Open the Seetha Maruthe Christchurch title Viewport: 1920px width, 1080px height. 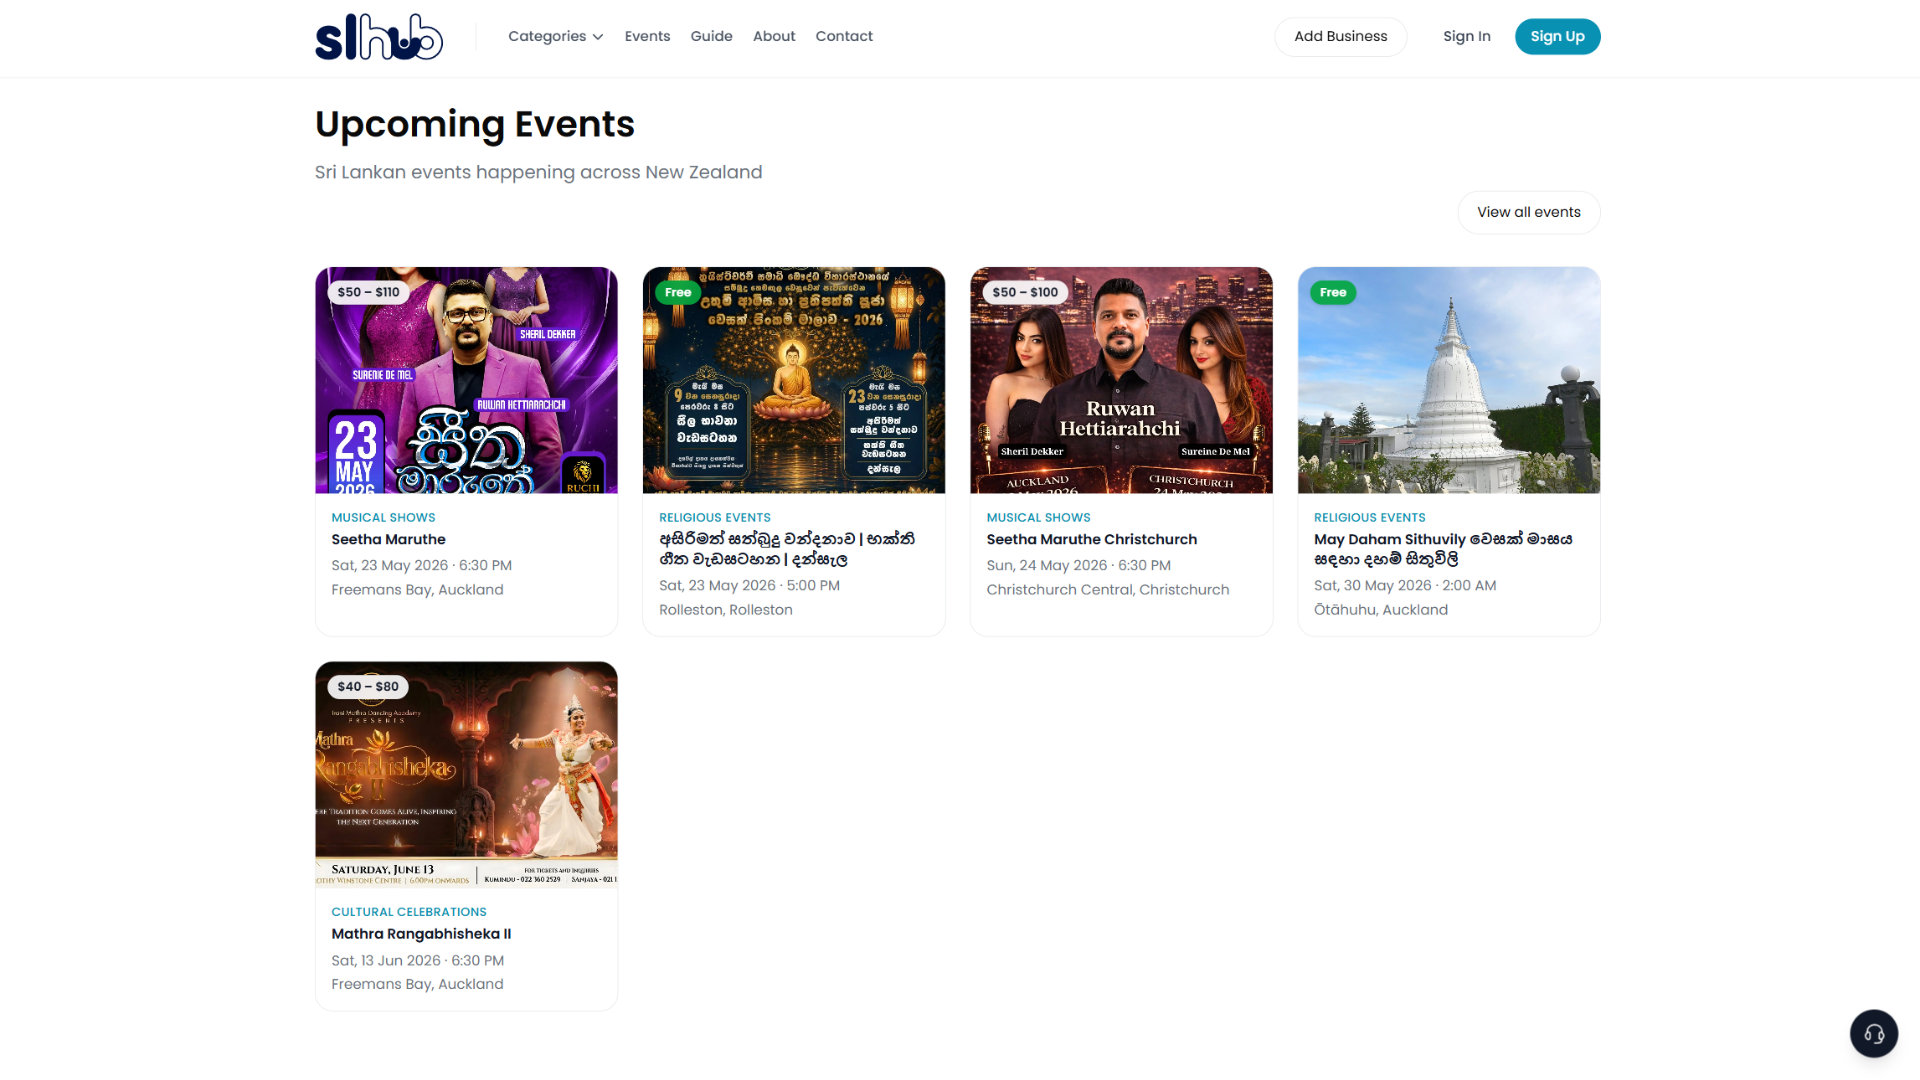1091,539
